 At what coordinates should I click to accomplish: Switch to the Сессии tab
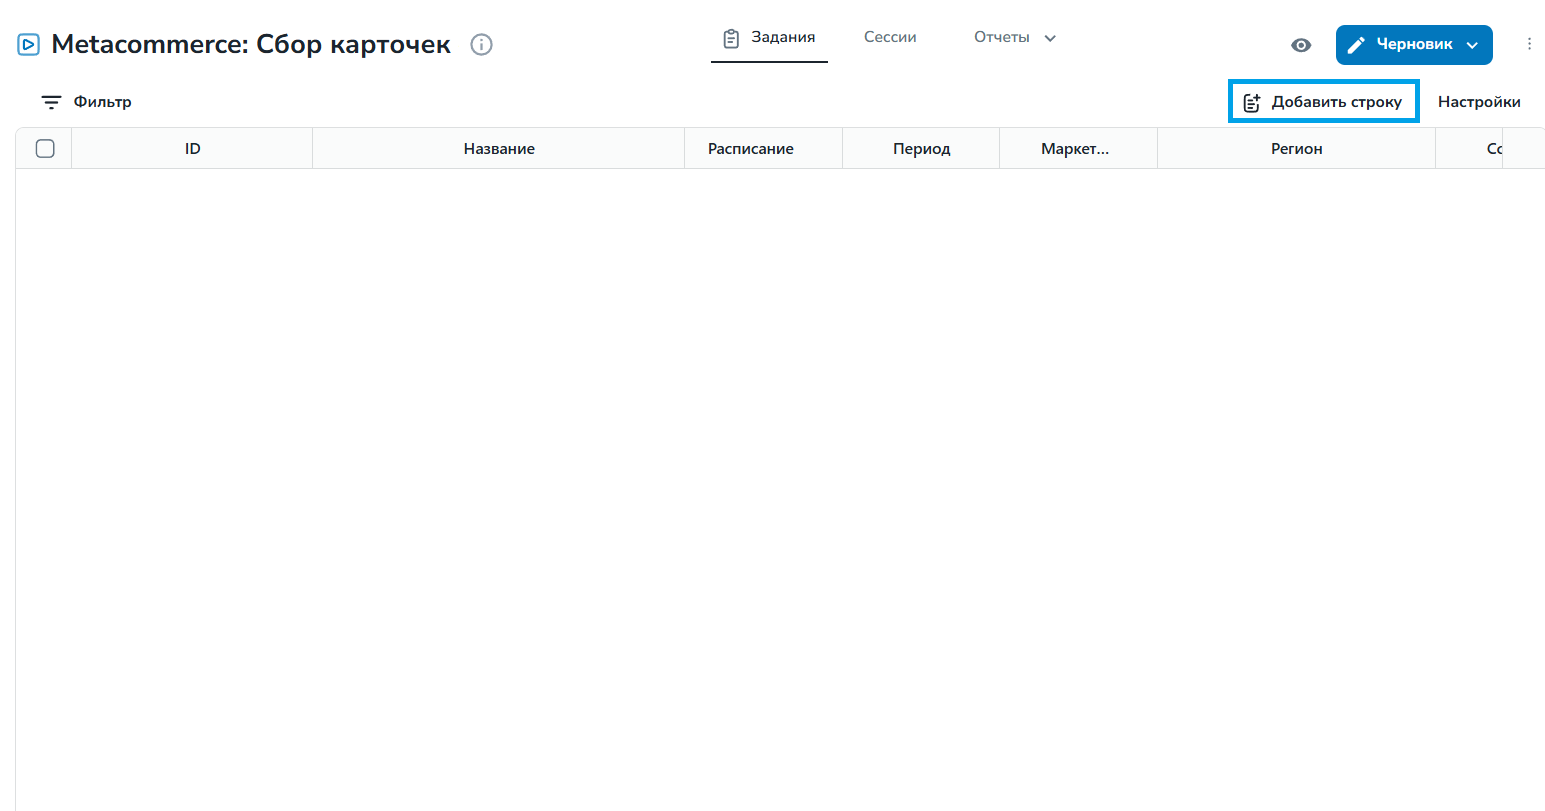[x=890, y=37]
